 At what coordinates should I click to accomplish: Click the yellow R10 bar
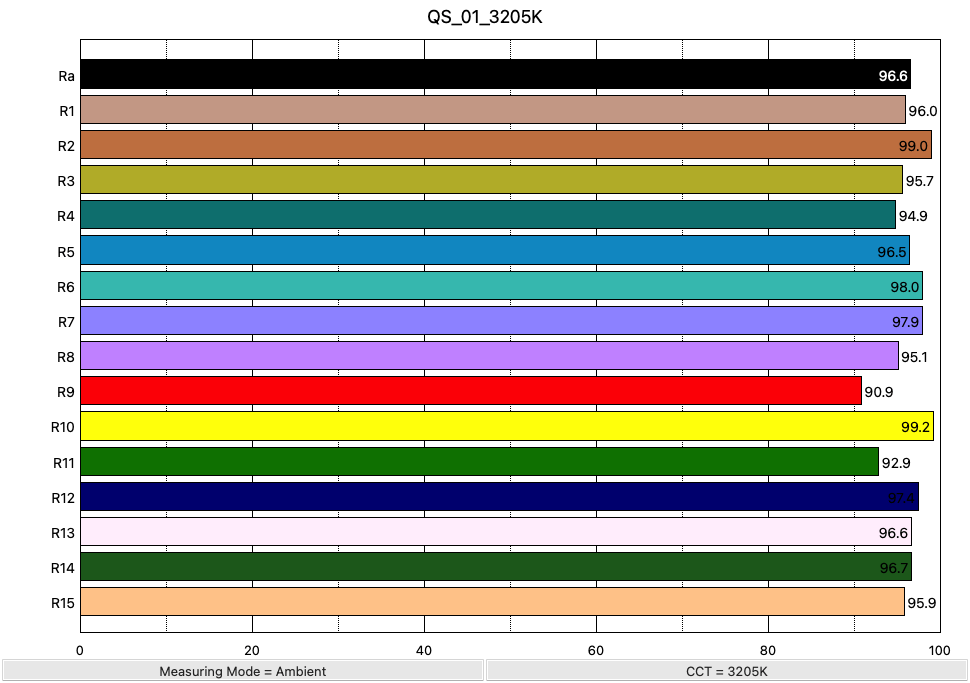(507, 426)
